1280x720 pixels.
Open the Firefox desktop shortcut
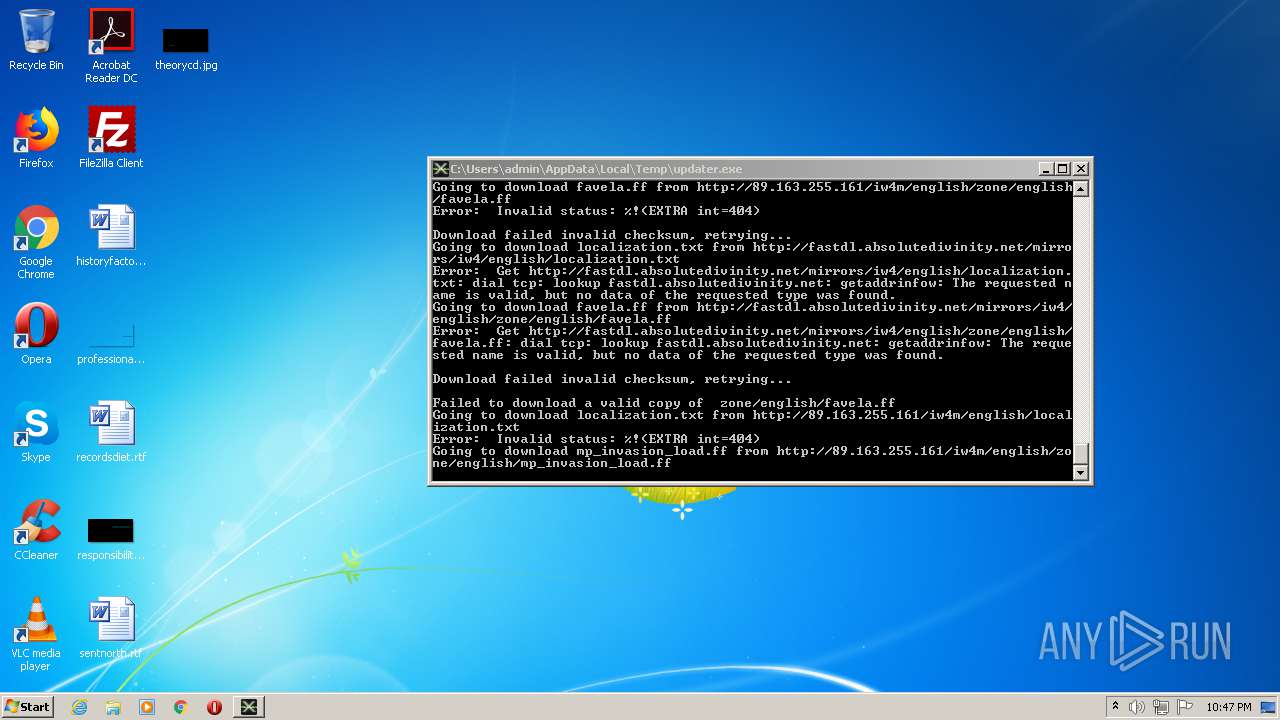coord(36,138)
